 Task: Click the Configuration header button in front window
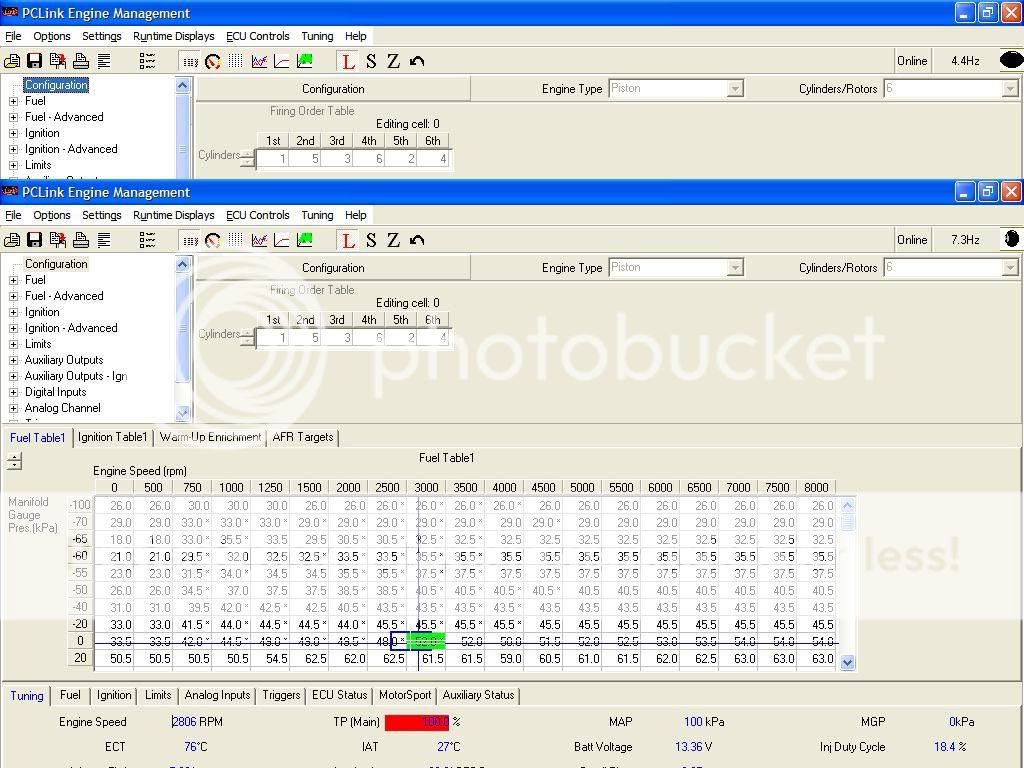[x=333, y=268]
